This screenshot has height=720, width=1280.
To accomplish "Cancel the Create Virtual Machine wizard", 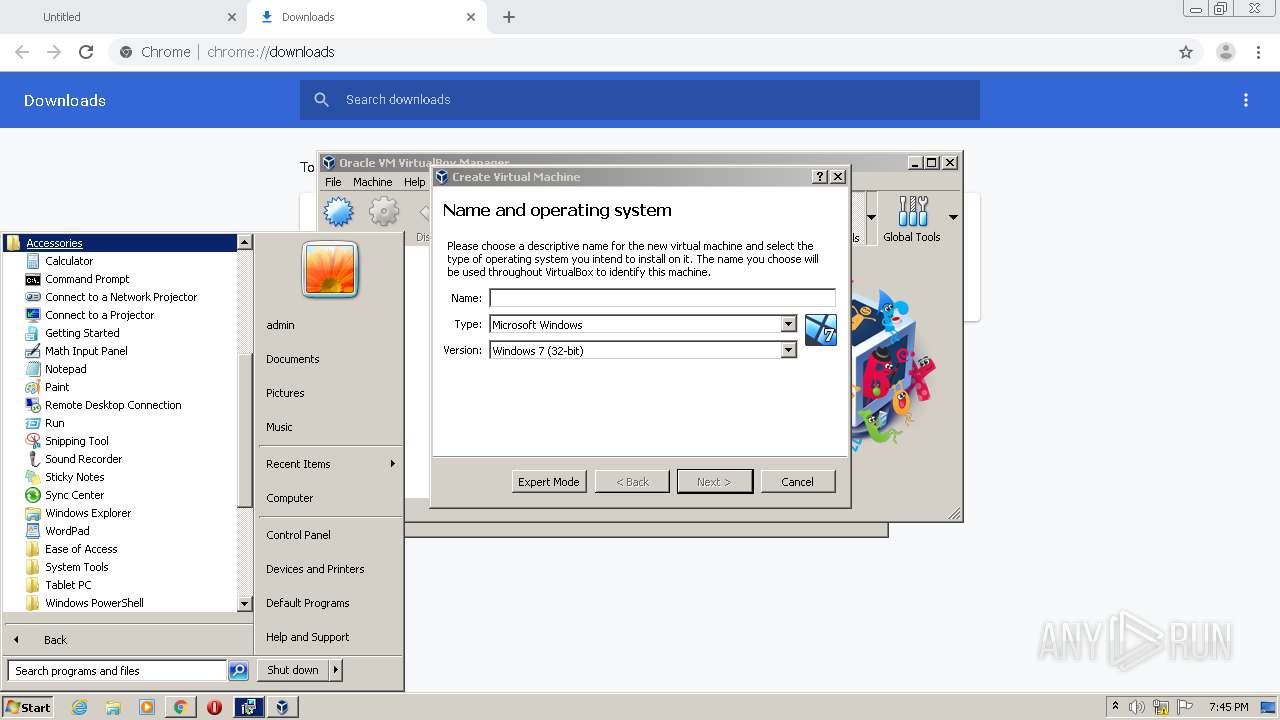I will click(x=798, y=481).
